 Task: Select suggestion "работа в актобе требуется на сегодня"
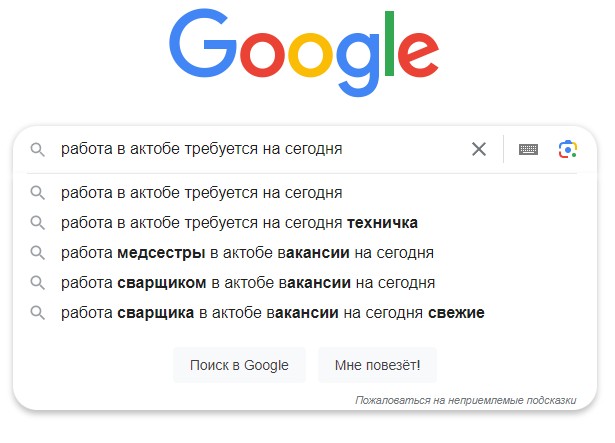coord(201,192)
